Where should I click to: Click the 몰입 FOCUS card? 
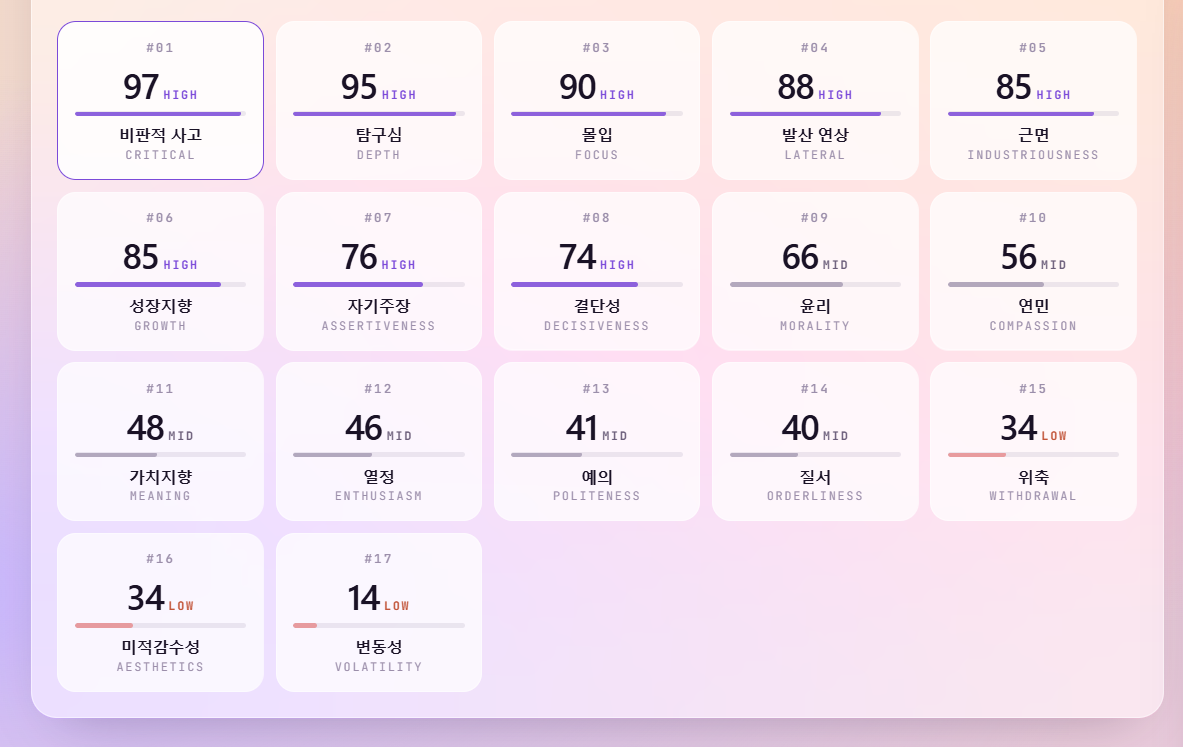tap(597, 100)
